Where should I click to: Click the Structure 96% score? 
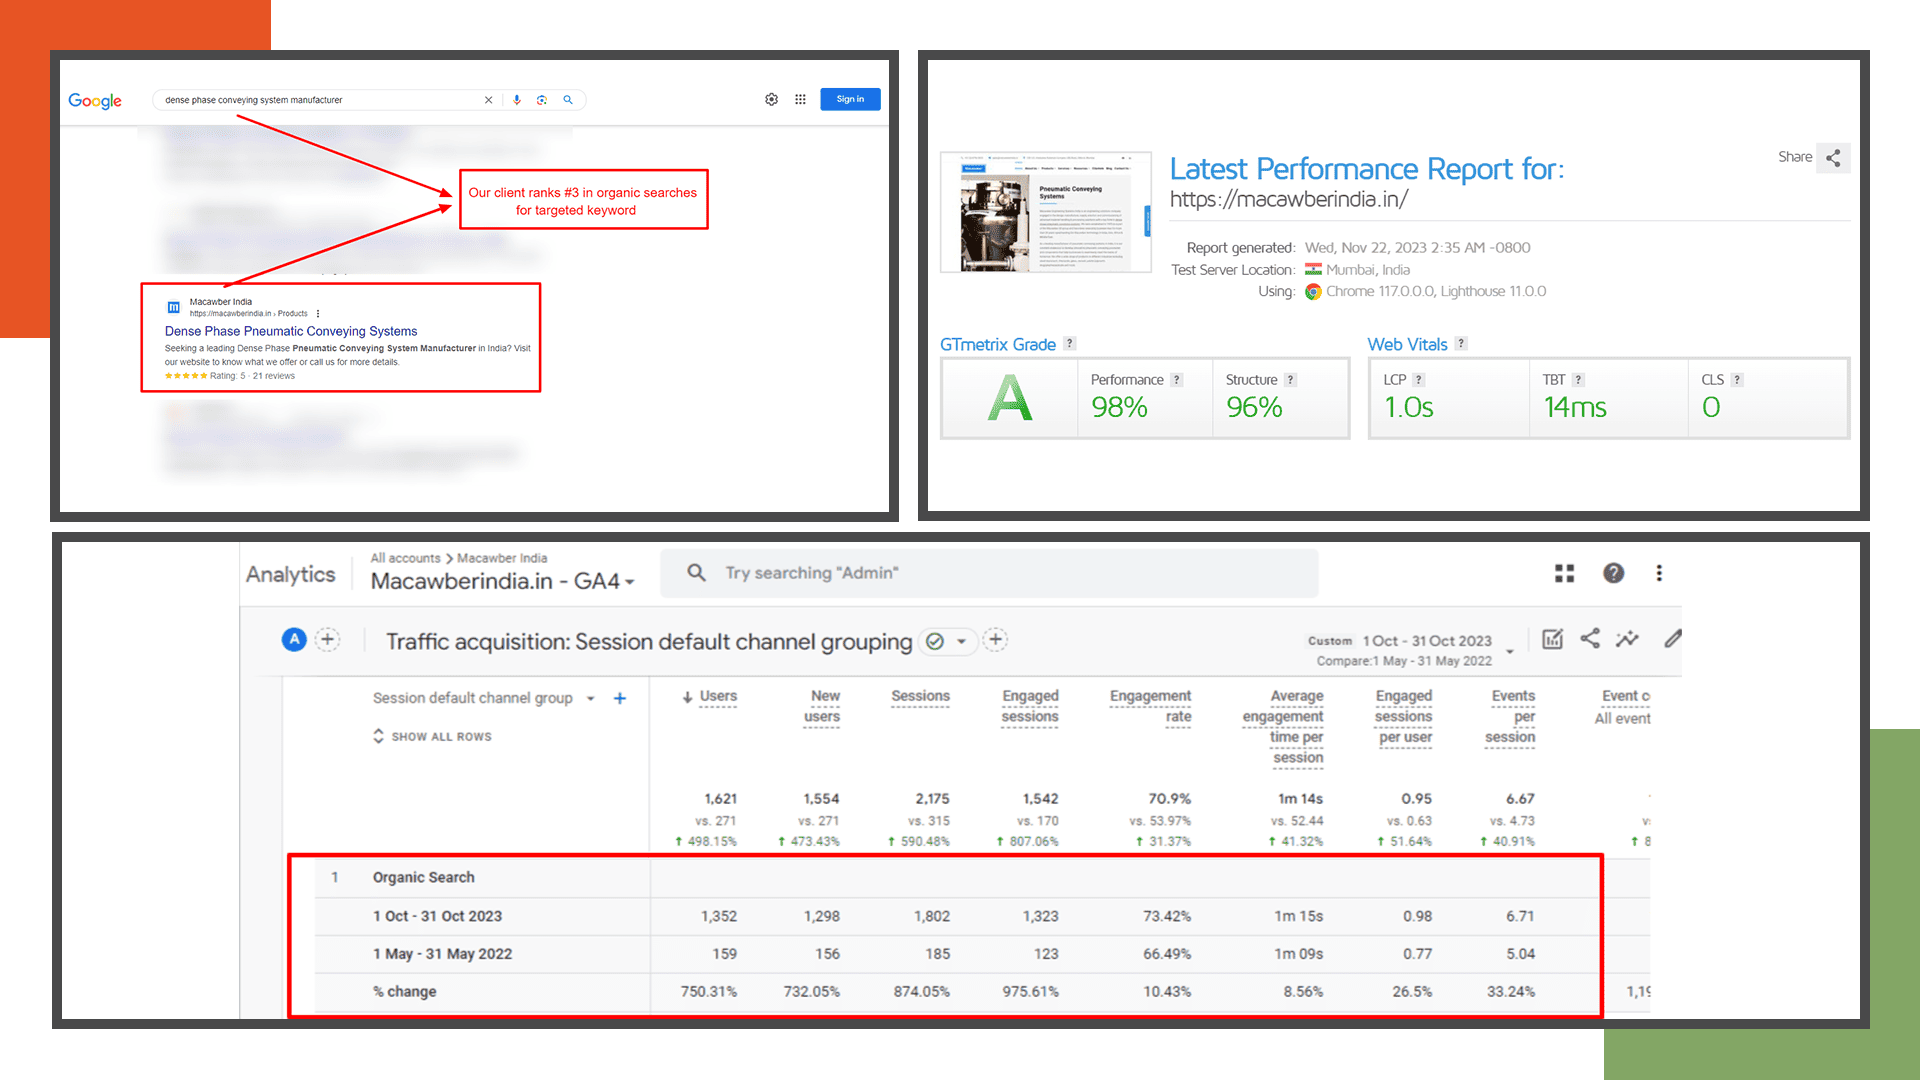[1254, 407]
